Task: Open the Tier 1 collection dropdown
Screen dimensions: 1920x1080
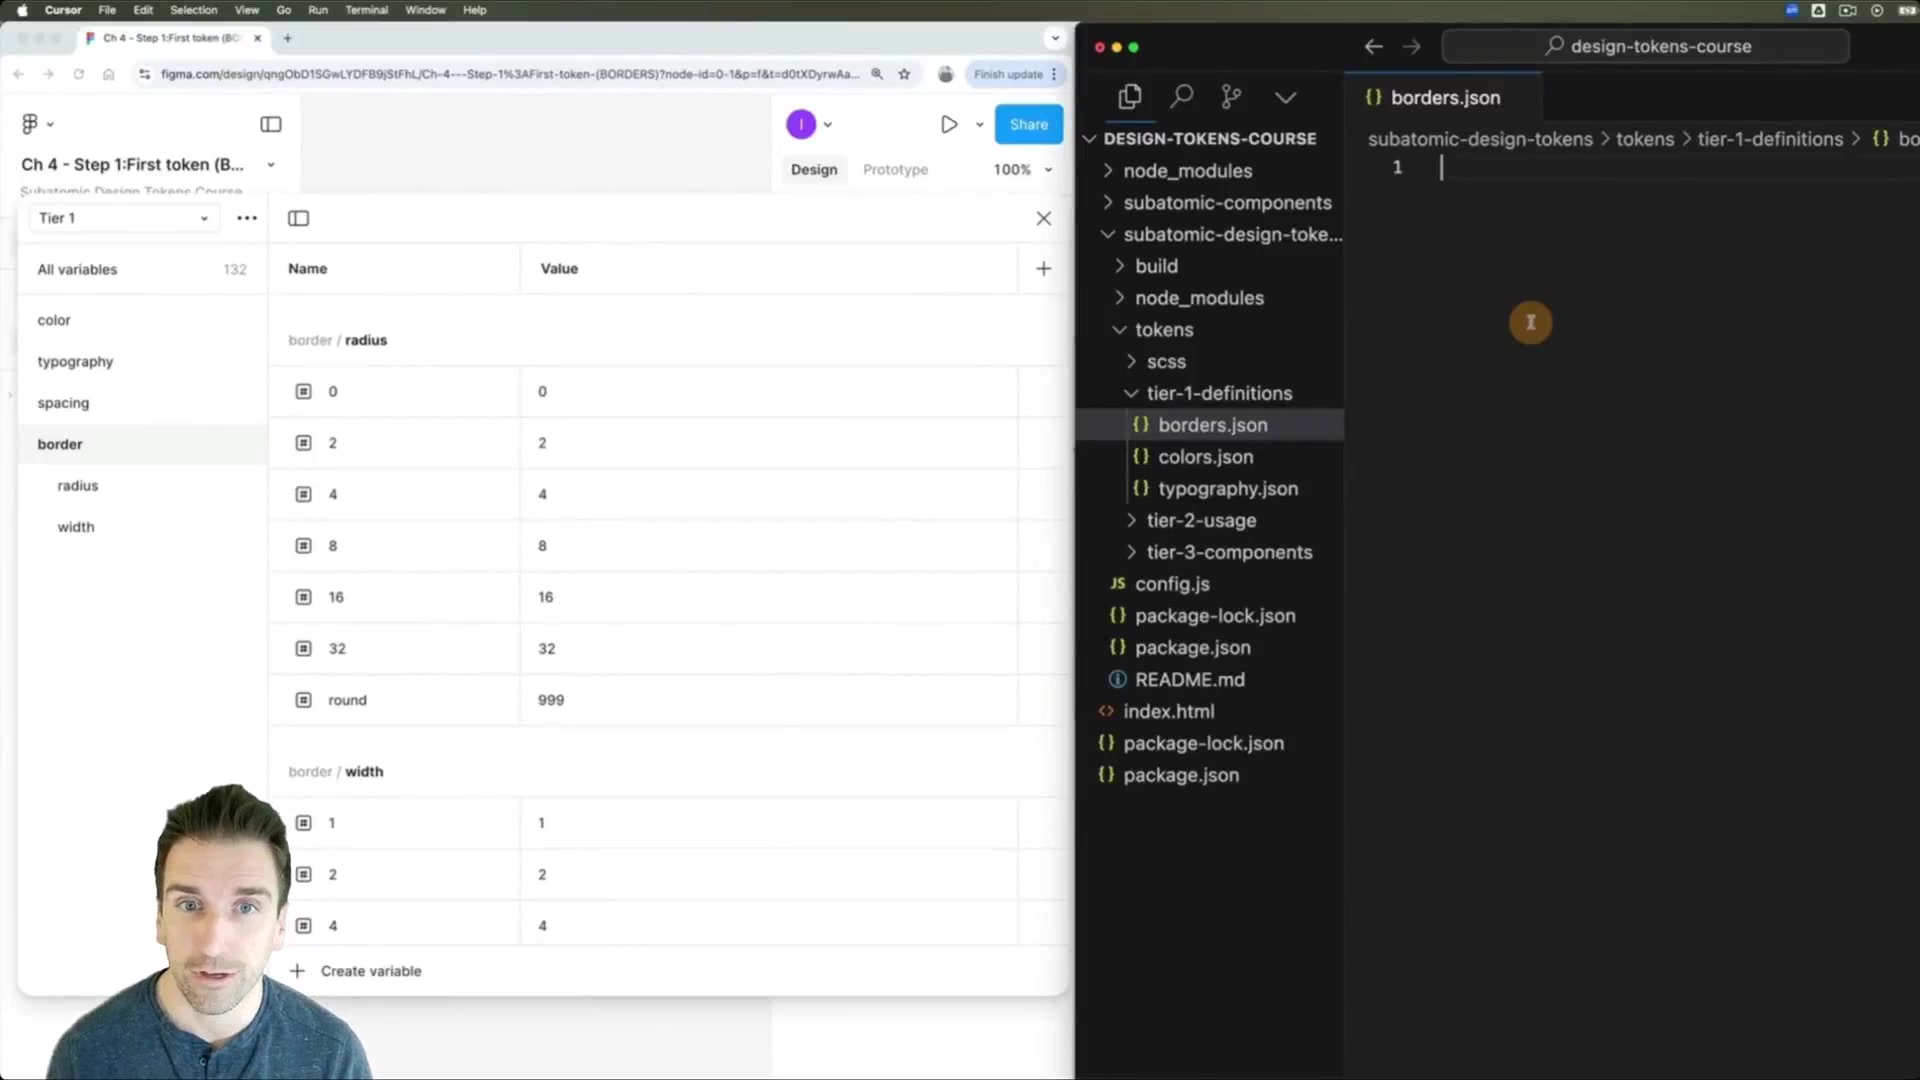Action: [123, 218]
